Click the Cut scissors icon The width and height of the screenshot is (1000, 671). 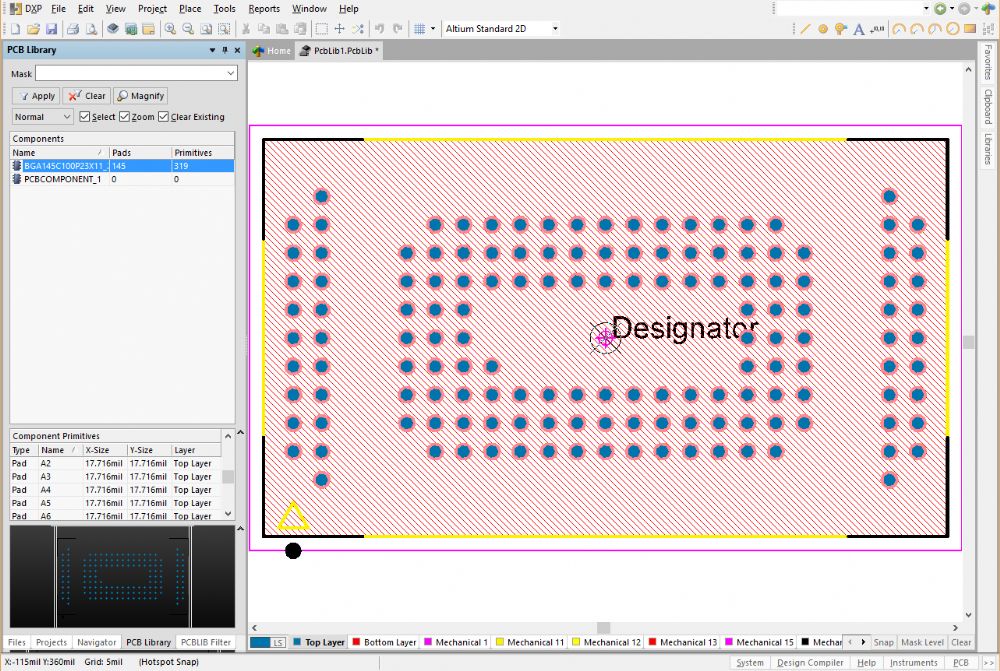[x=246, y=29]
